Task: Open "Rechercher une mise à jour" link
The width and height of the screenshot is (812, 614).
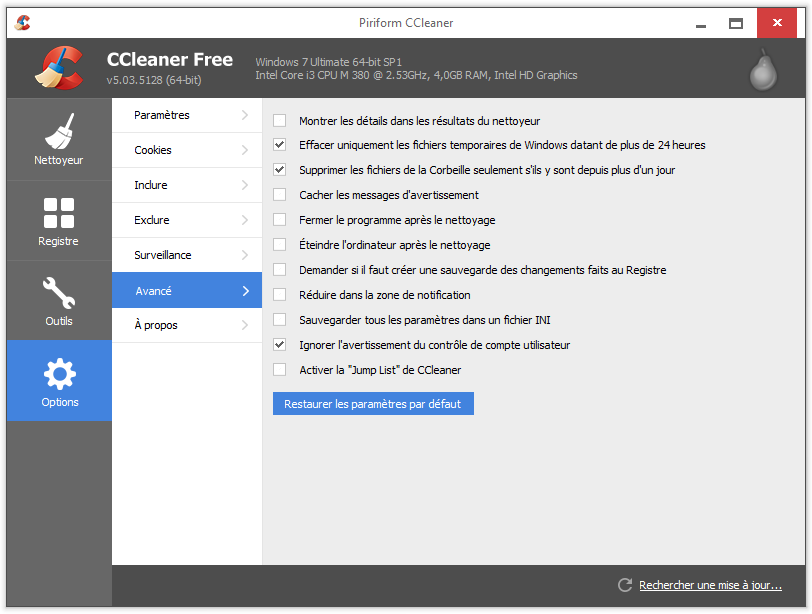Action: pyautogui.click(x=710, y=585)
